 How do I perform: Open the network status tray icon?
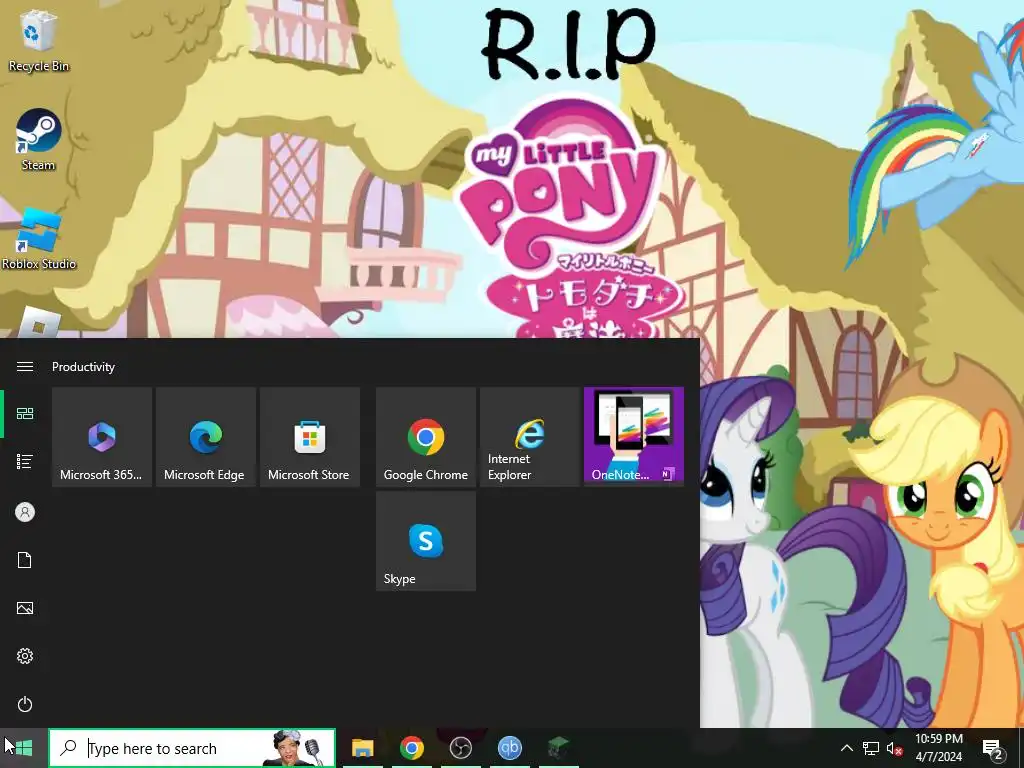pyautogui.click(x=871, y=748)
